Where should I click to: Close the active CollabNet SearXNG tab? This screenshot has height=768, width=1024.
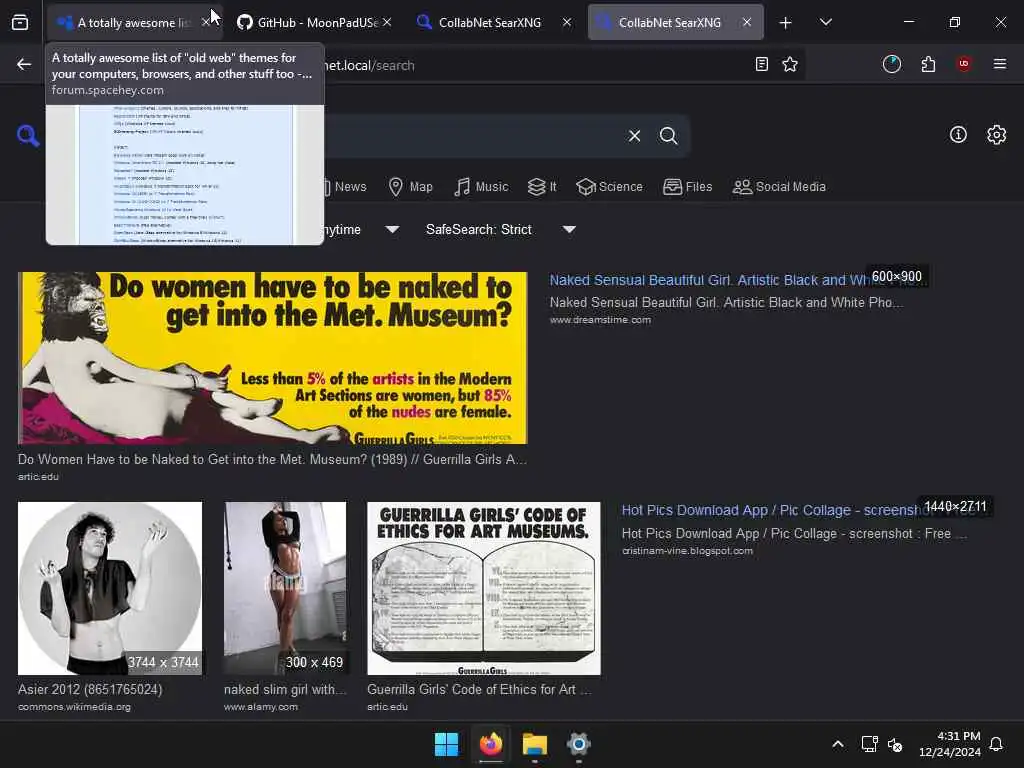click(746, 22)
